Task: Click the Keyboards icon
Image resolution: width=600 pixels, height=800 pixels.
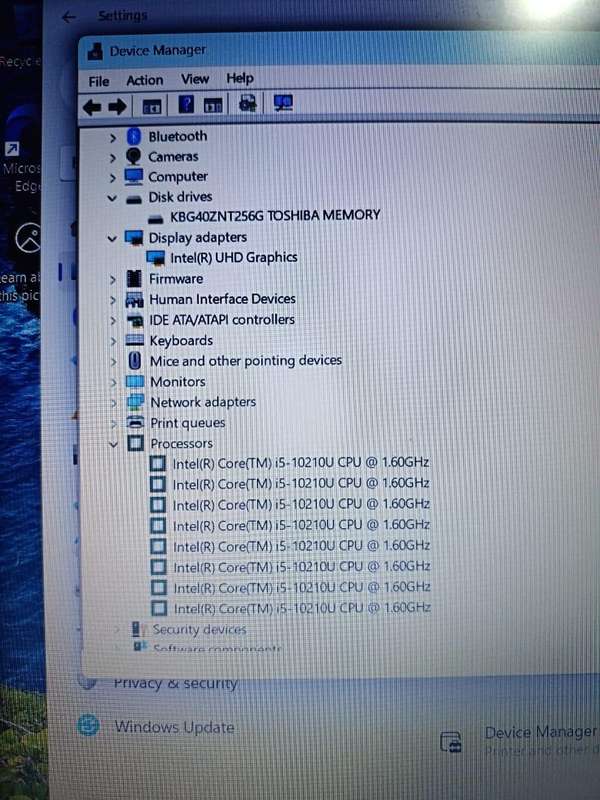Action: [135, 340]
